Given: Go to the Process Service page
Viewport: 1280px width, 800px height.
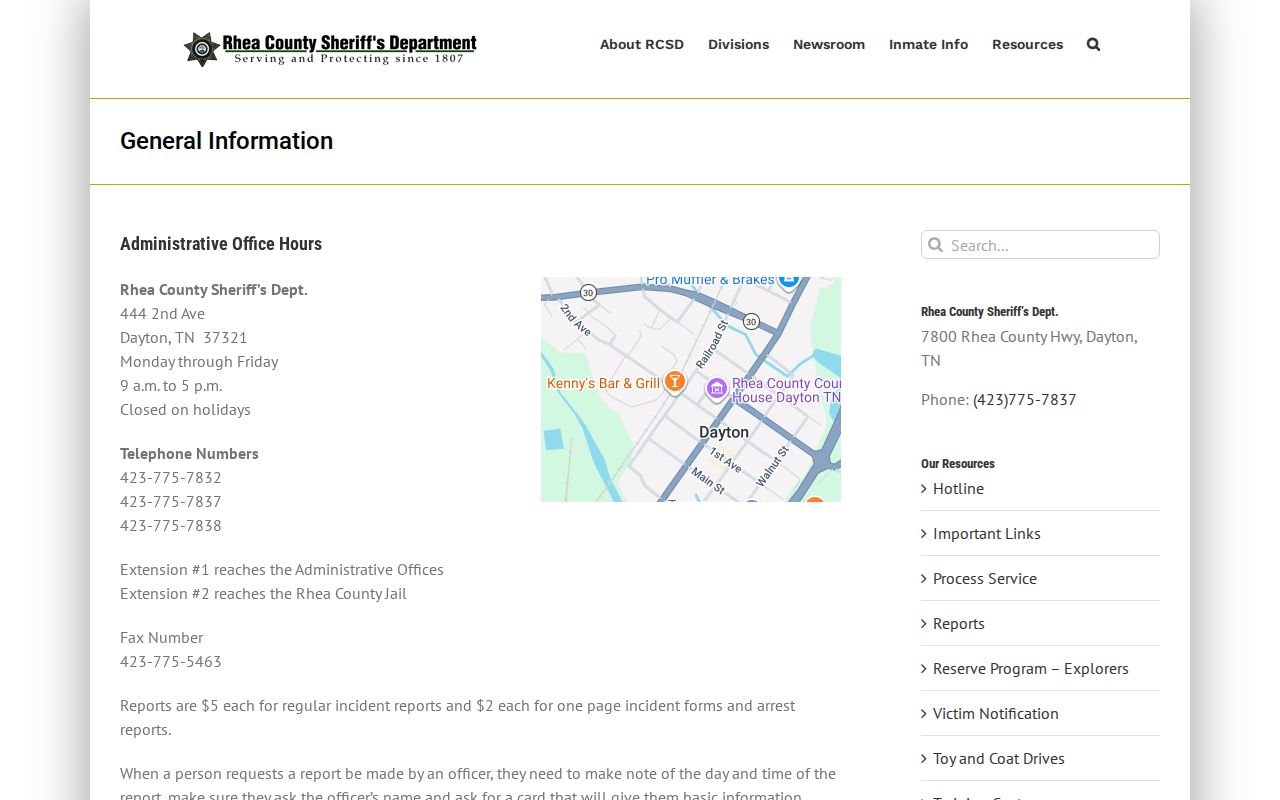Looking at the screenshot, I should 985,578.
